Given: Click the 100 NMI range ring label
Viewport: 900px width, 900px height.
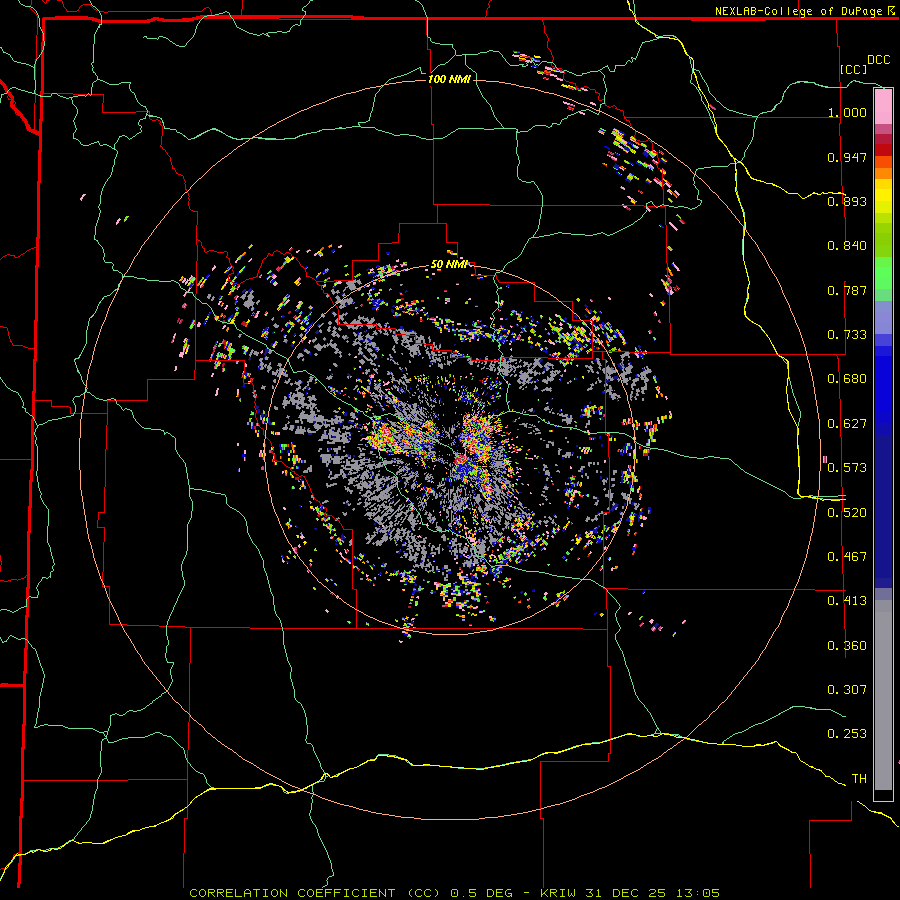Looking at the screenshot, I should click(449, 79).
